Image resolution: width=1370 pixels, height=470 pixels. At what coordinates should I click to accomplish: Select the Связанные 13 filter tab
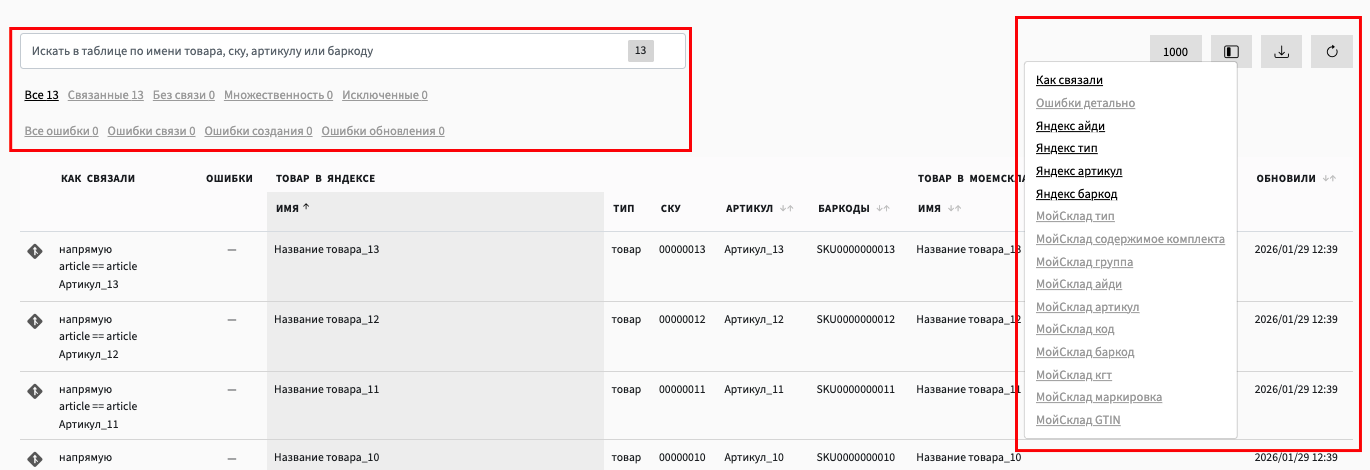(106, 95)
